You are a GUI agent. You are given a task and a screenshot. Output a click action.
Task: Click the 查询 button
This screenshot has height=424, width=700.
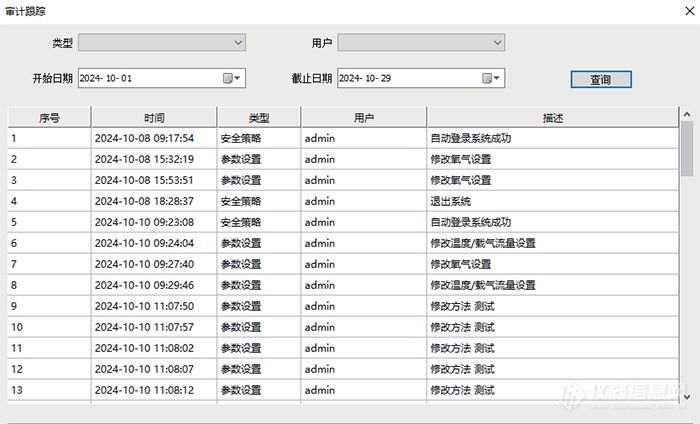(601, 79)
